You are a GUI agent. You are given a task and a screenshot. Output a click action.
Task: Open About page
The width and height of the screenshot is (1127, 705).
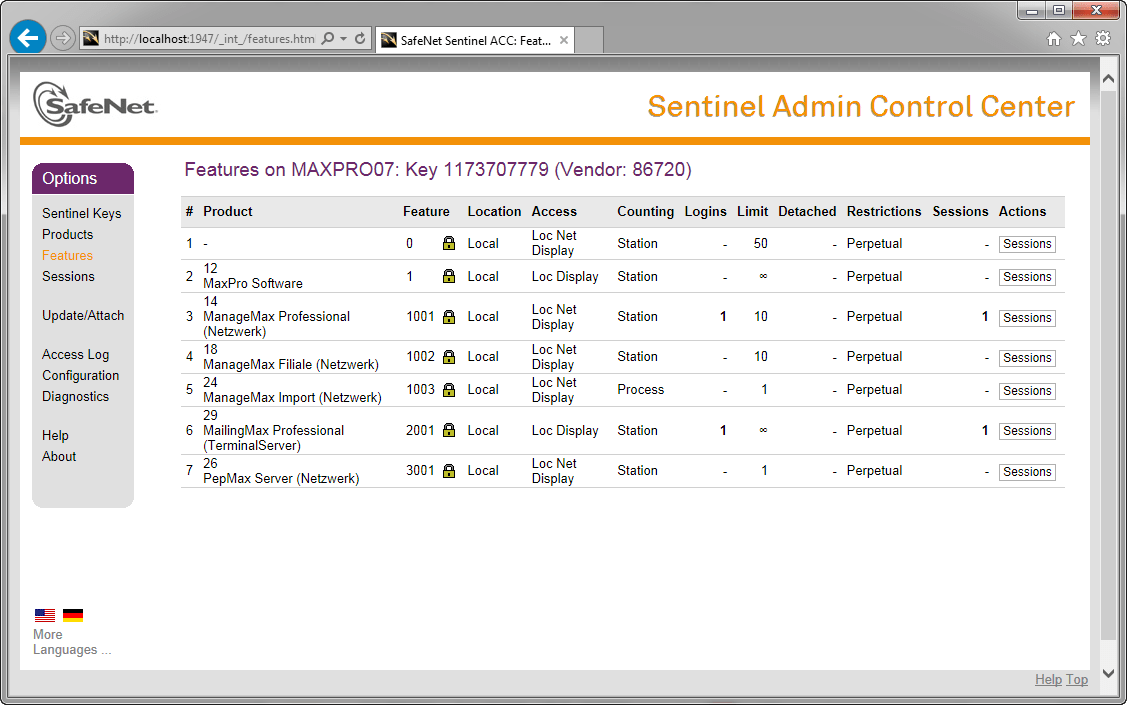click(x=59, y=456)
